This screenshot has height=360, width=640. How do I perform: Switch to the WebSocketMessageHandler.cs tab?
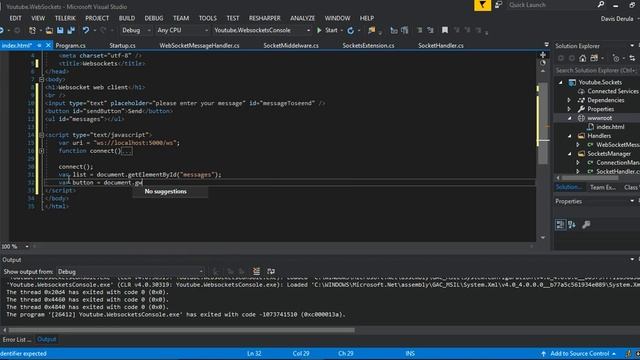(199, 45)
